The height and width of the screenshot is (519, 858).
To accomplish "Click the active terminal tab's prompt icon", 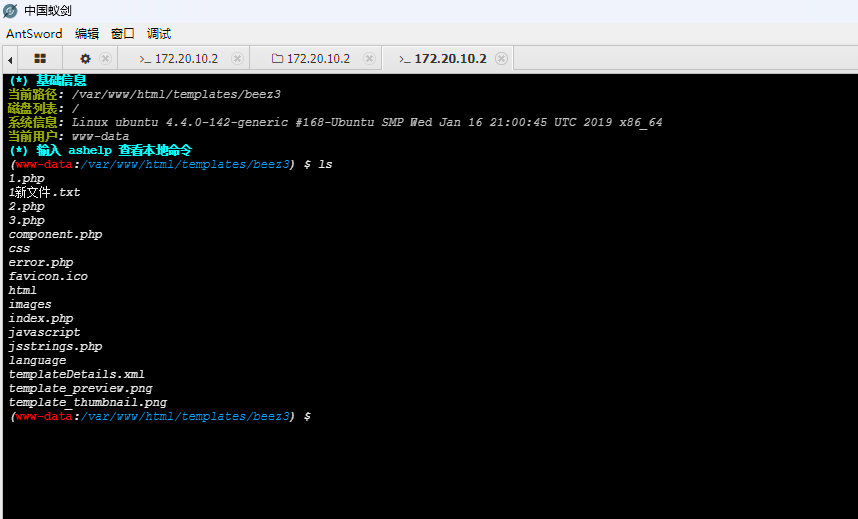I will pos(404,59).
